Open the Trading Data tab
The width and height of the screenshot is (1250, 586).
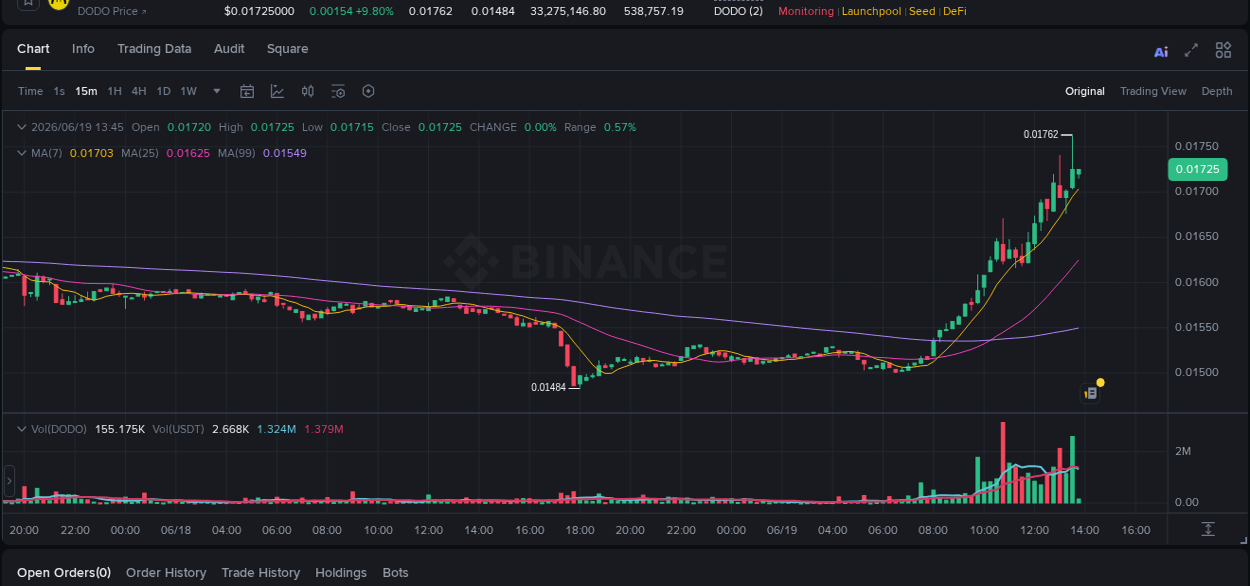pos(154,49)
